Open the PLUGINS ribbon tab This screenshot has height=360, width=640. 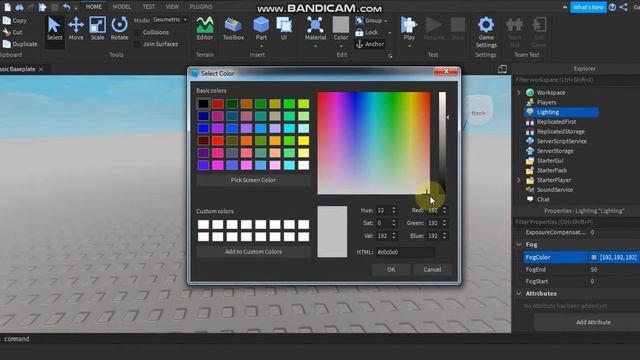pos(201,7)
